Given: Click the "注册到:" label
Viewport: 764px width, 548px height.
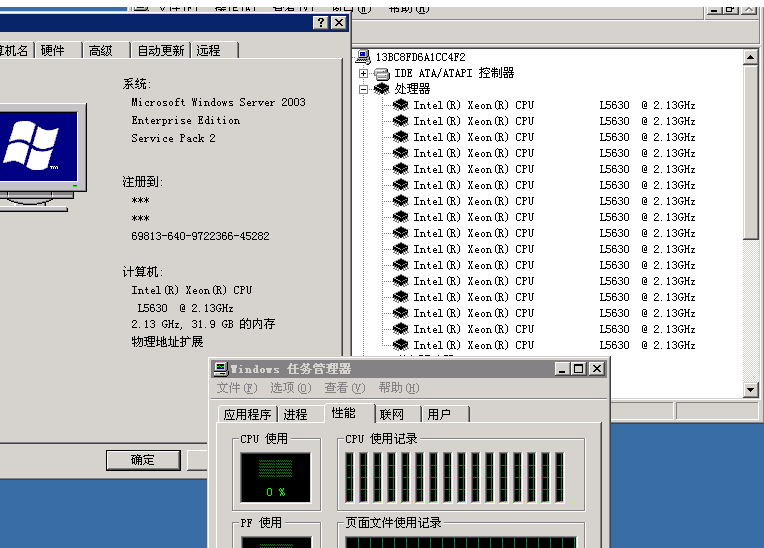Looking at the screenshot, I should pos(142,182).
